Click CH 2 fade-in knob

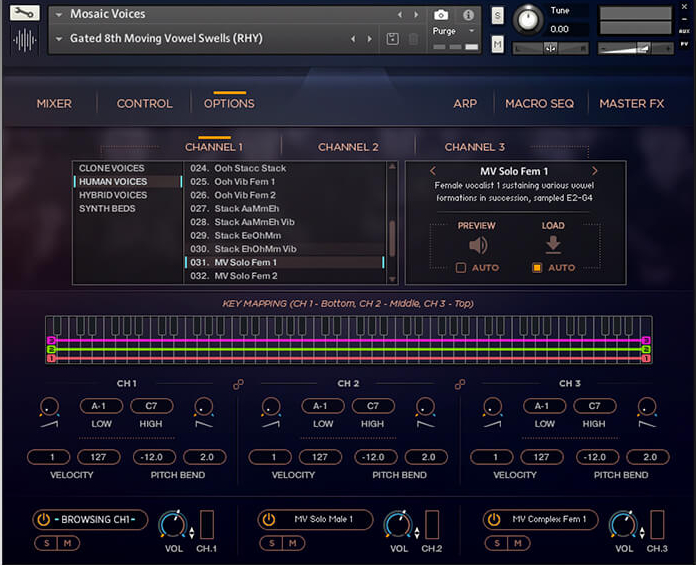(x=271, y=407)
